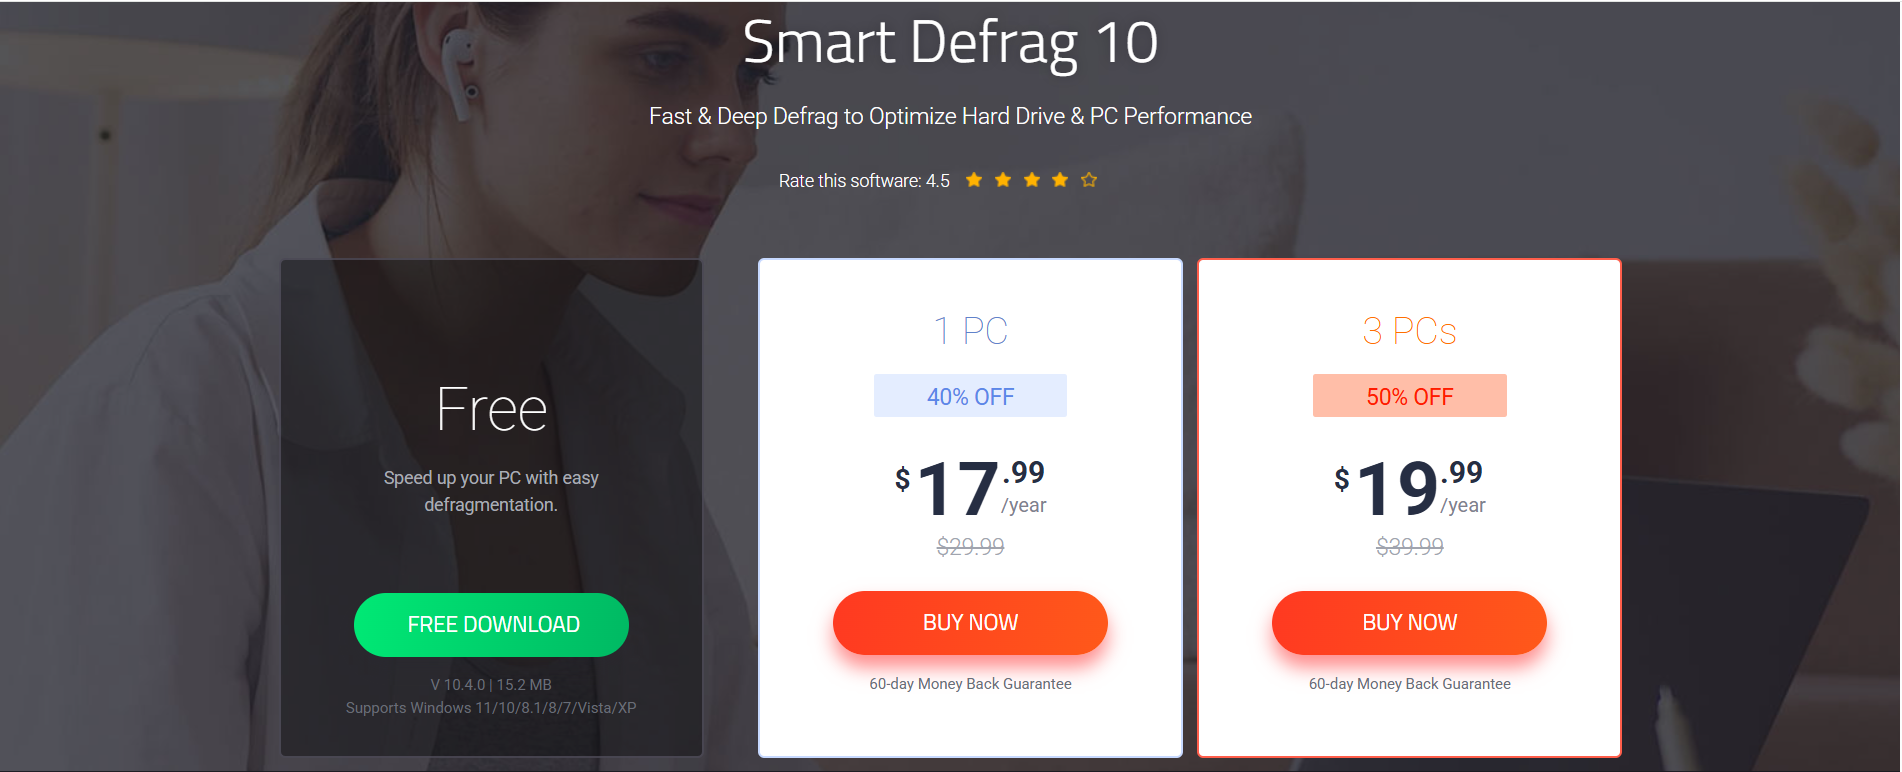This screenshot has width=1902, height=772.
Task: Click the first rating star
Action: tap(974, 180)
